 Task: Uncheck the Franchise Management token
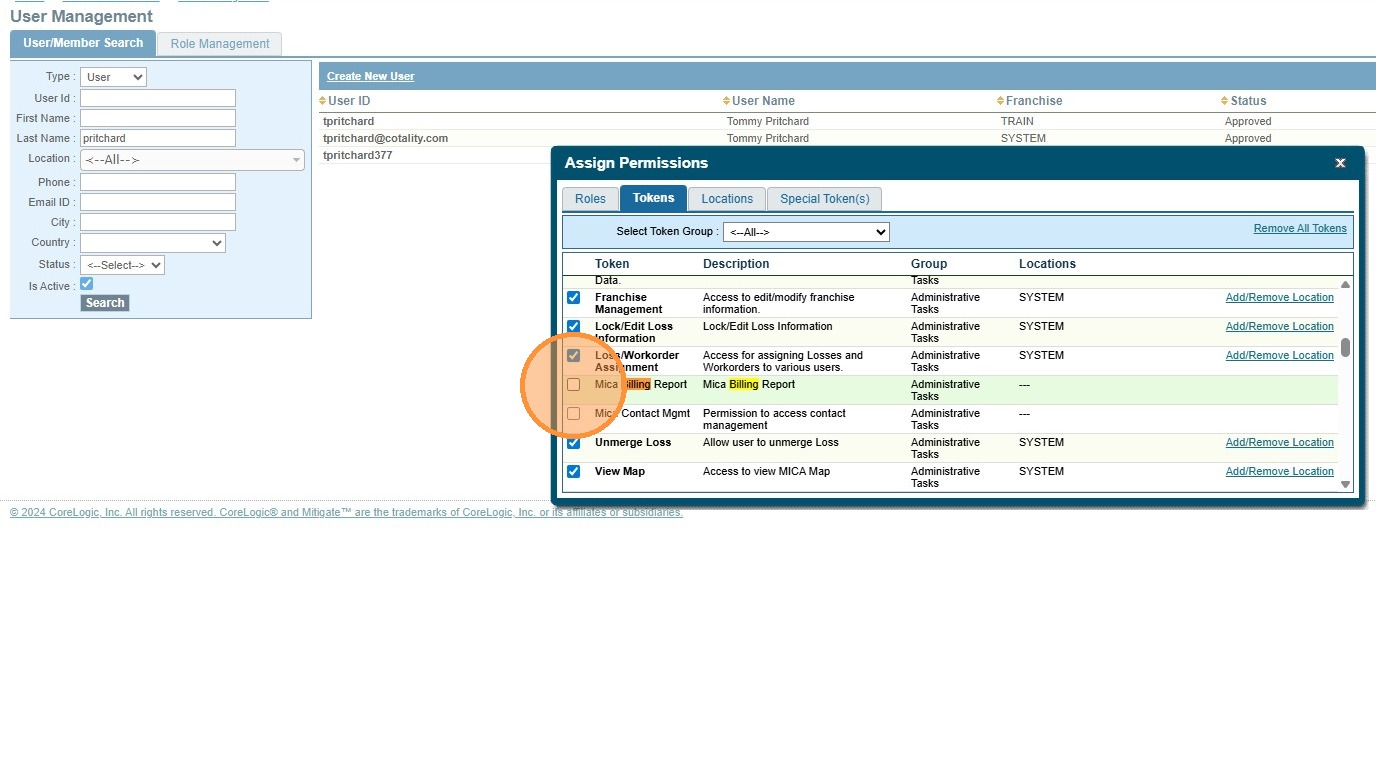574,298
